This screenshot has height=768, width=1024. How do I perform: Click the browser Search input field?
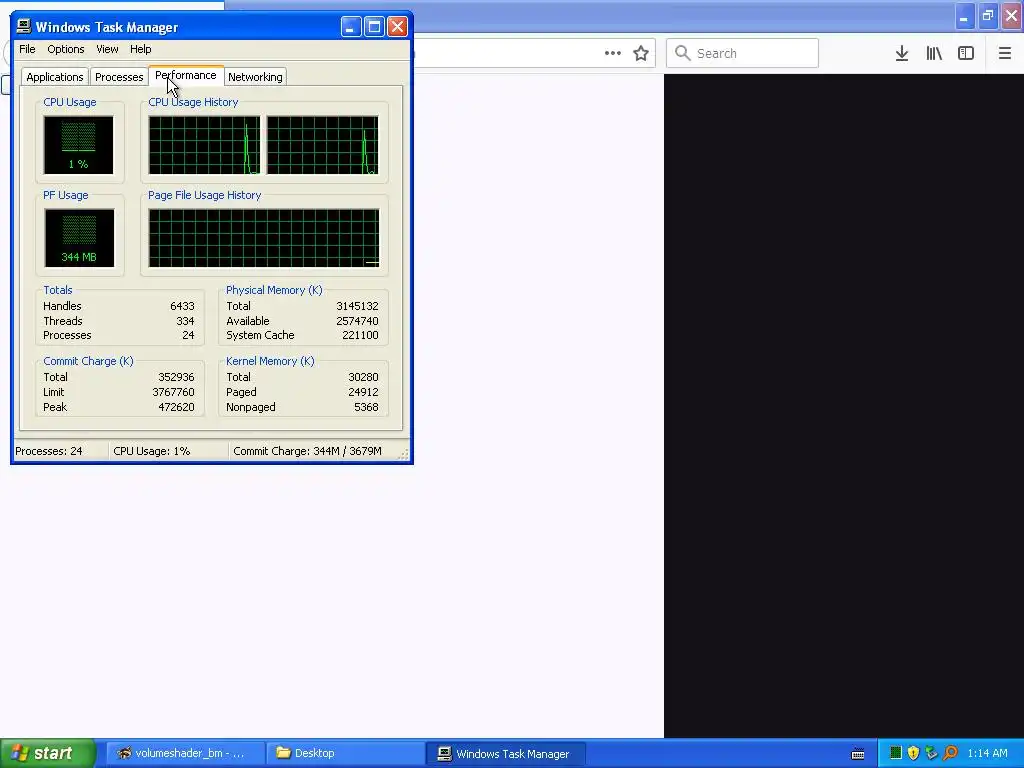pyautogui.click(x=743, y=53)
